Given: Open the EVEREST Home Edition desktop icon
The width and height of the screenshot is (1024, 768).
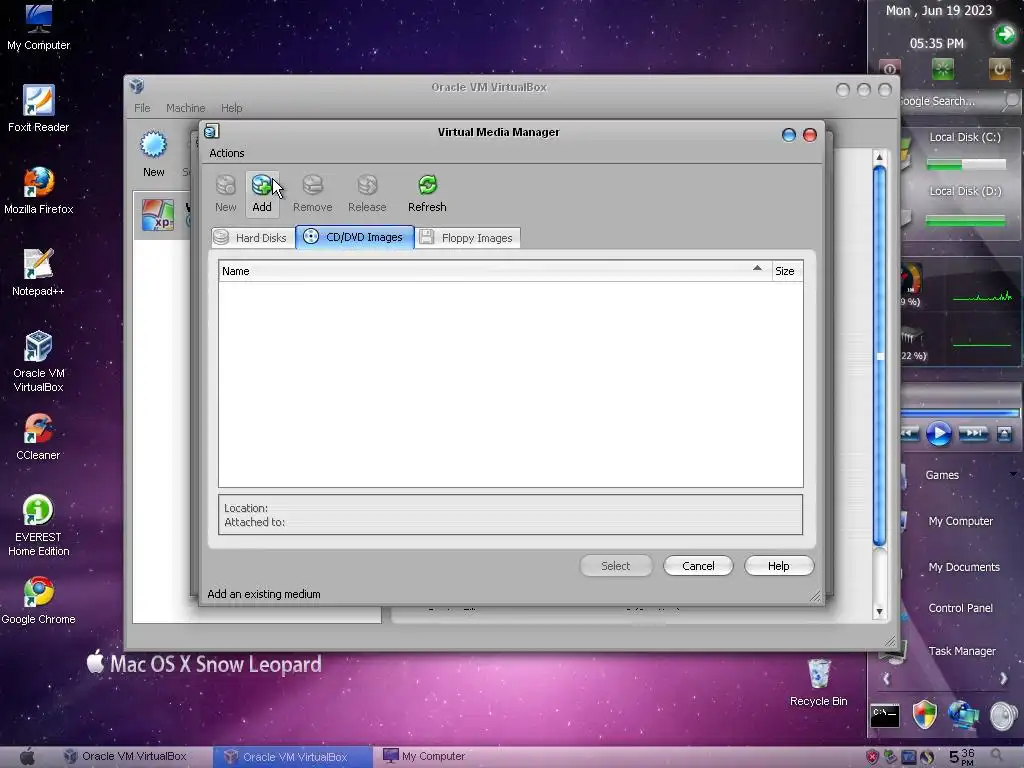Looking at the screenshot, I should [39, 526].
